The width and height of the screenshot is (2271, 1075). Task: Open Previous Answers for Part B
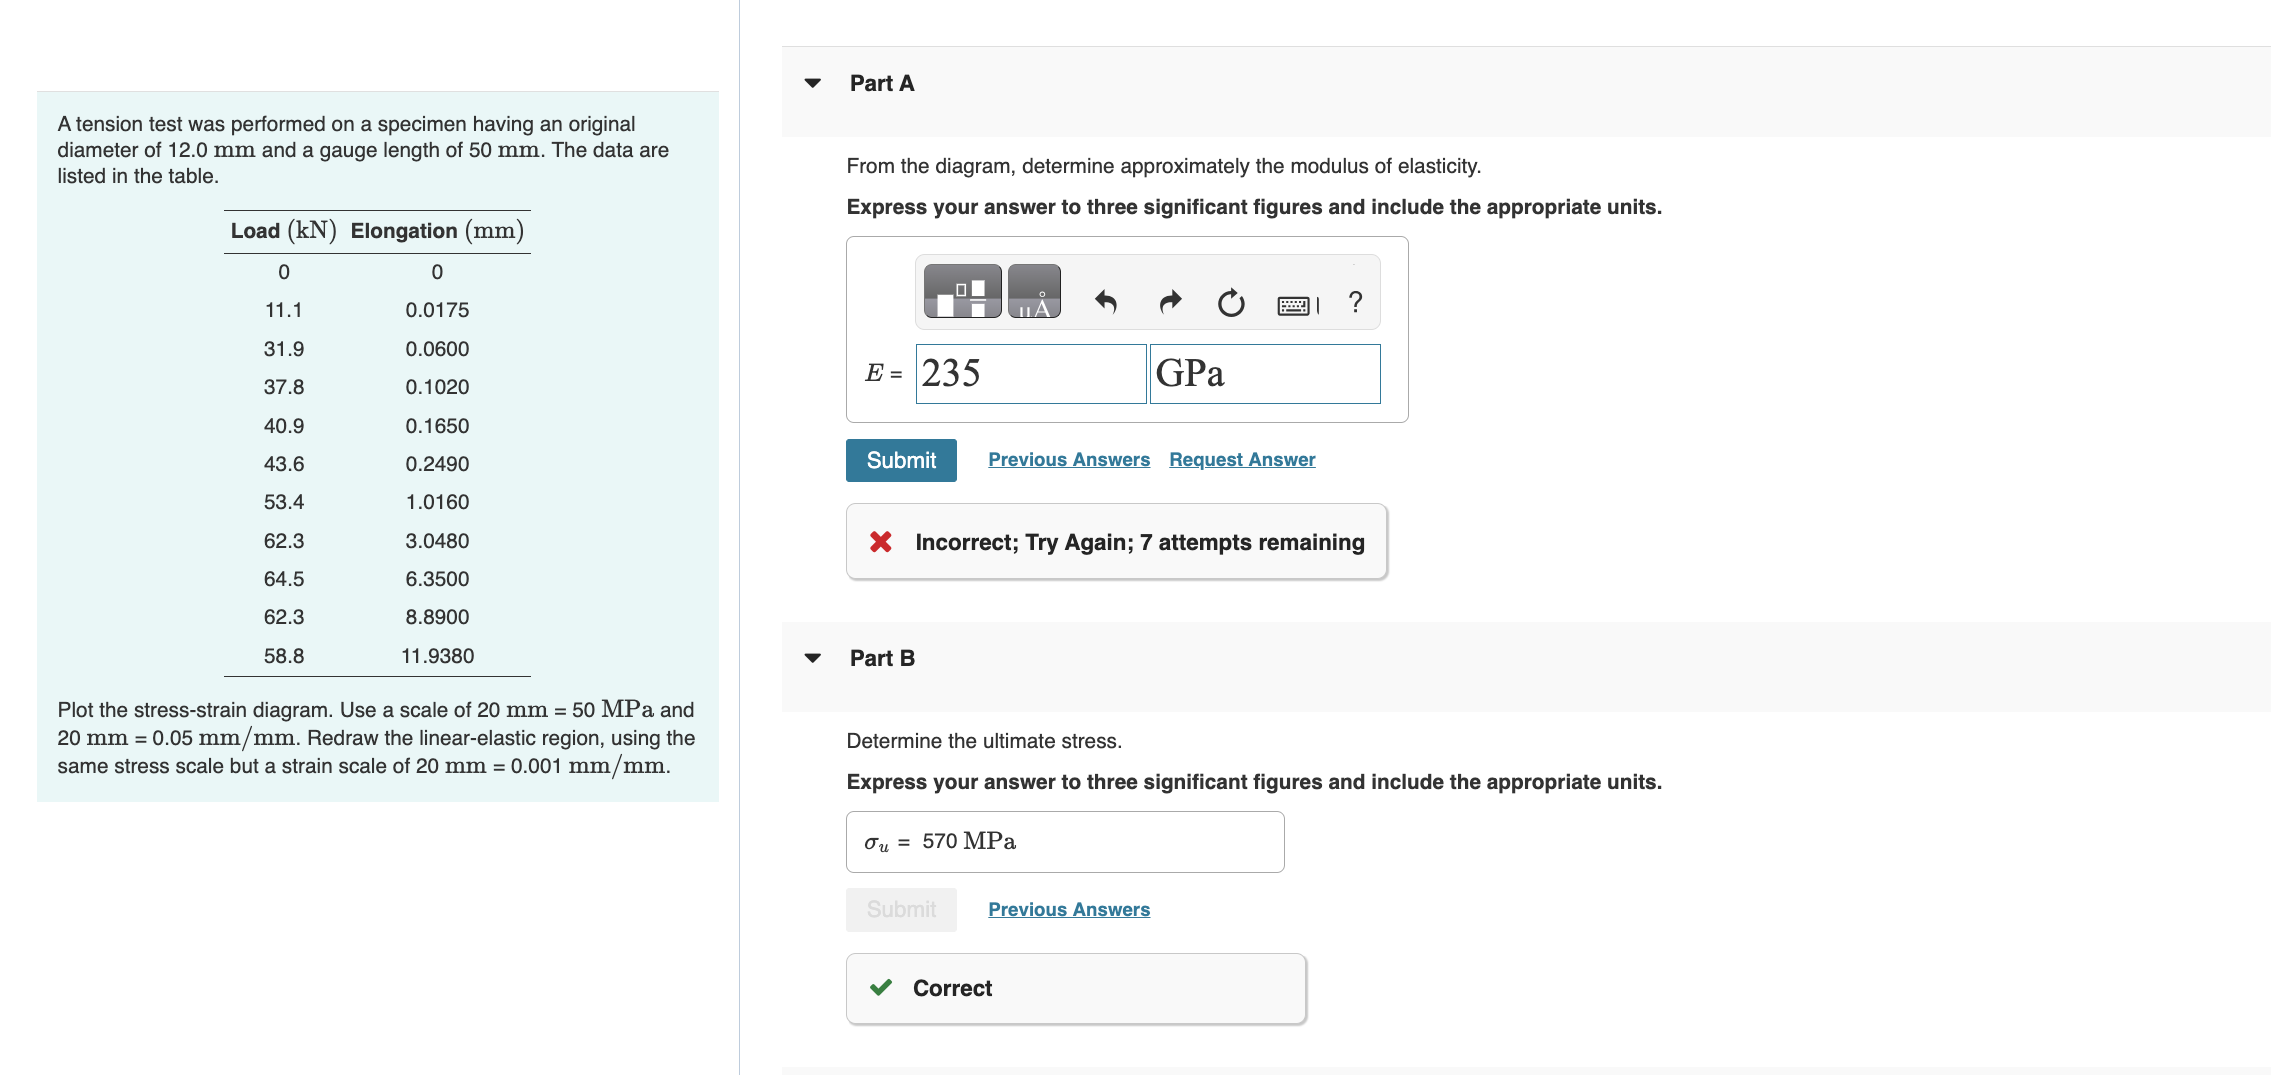1069,909
